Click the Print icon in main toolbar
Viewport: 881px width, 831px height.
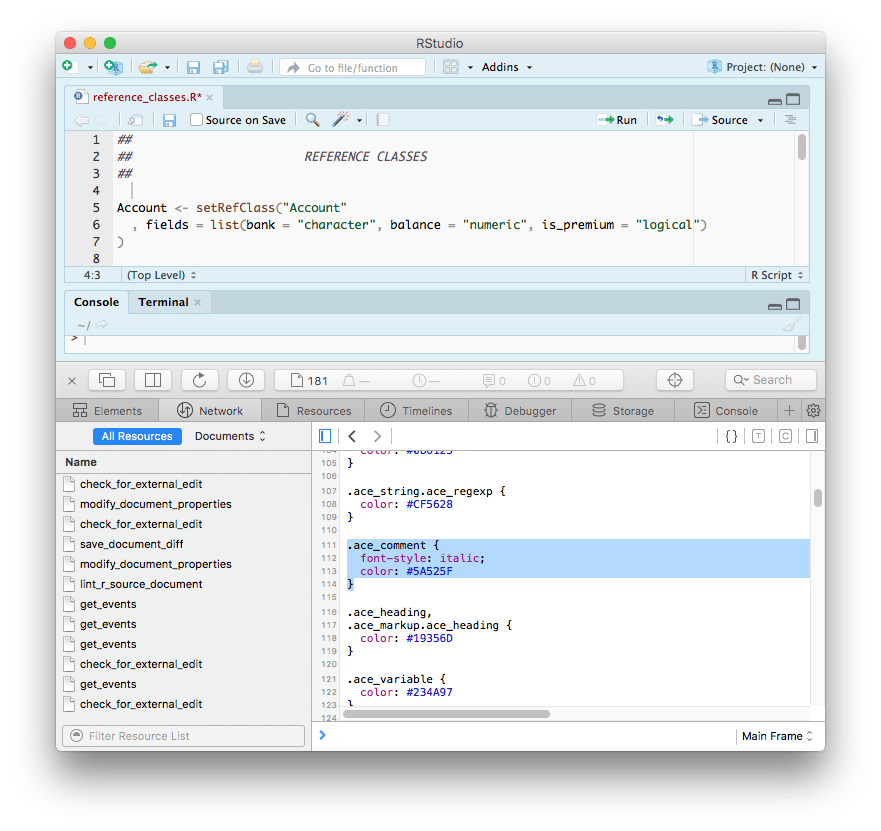[x=255, y=67]
